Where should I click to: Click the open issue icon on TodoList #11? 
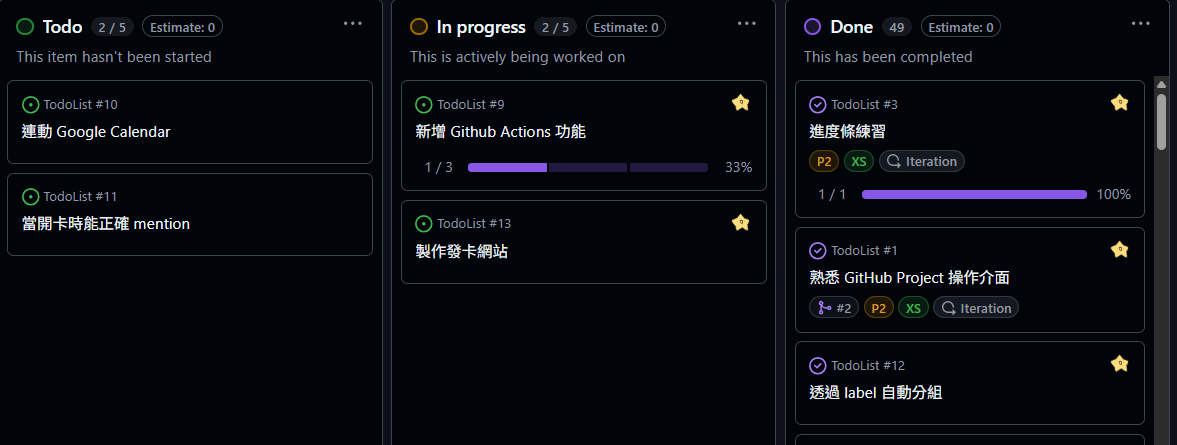(x=30, y=196)
